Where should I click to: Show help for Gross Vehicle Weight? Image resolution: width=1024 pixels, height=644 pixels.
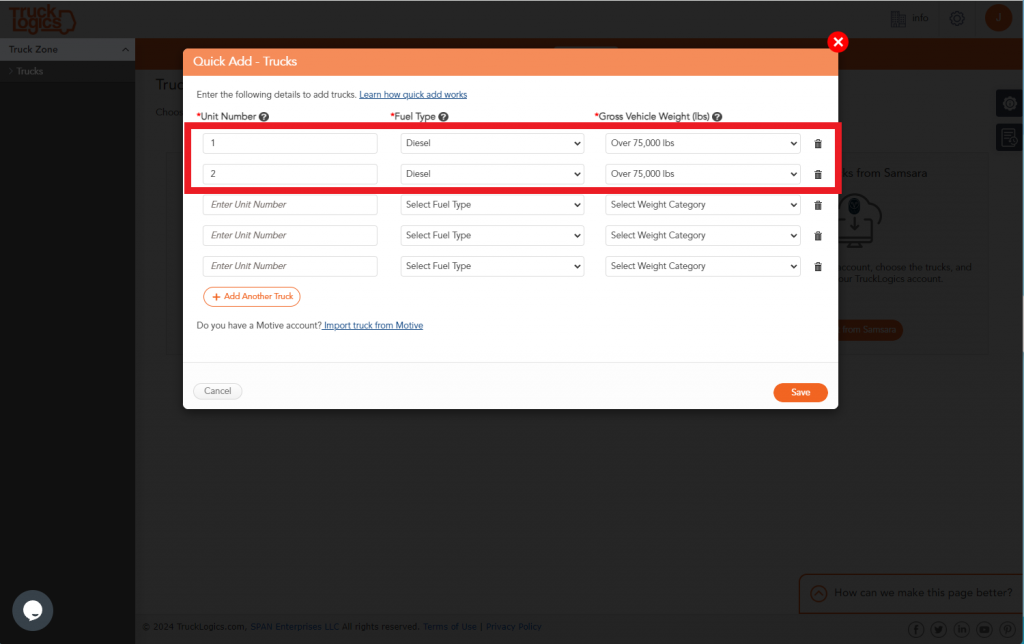tap(717, 117)
